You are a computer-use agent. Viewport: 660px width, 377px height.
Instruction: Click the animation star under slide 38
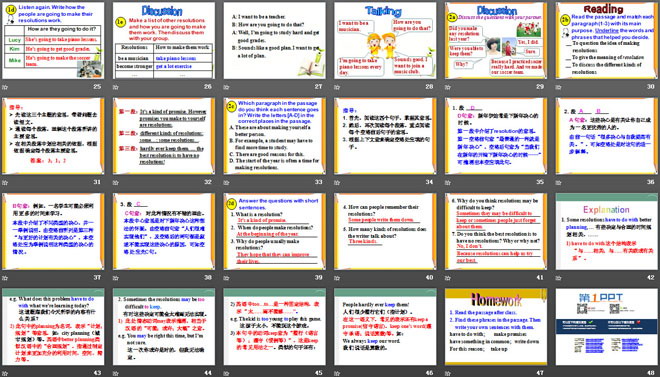[x=116, y=278]
